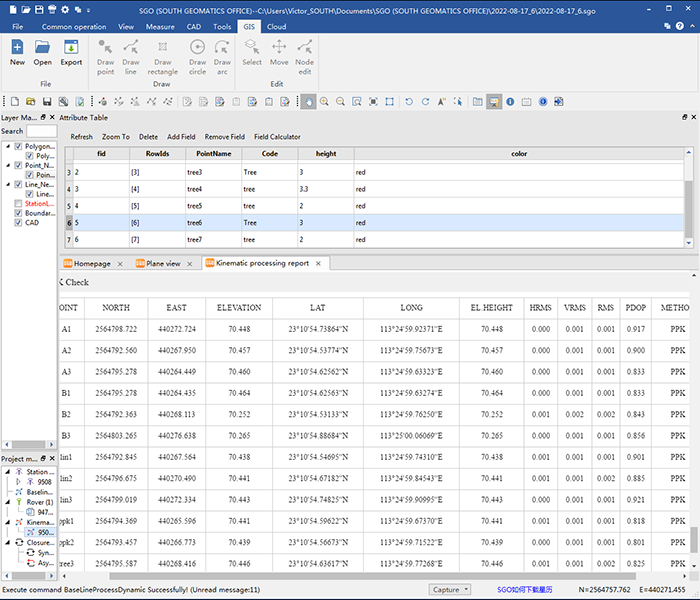This screenshot has height=600, width=700.
Task: Click the Layer Manager Search field
Action: click(x=42, y=131)
